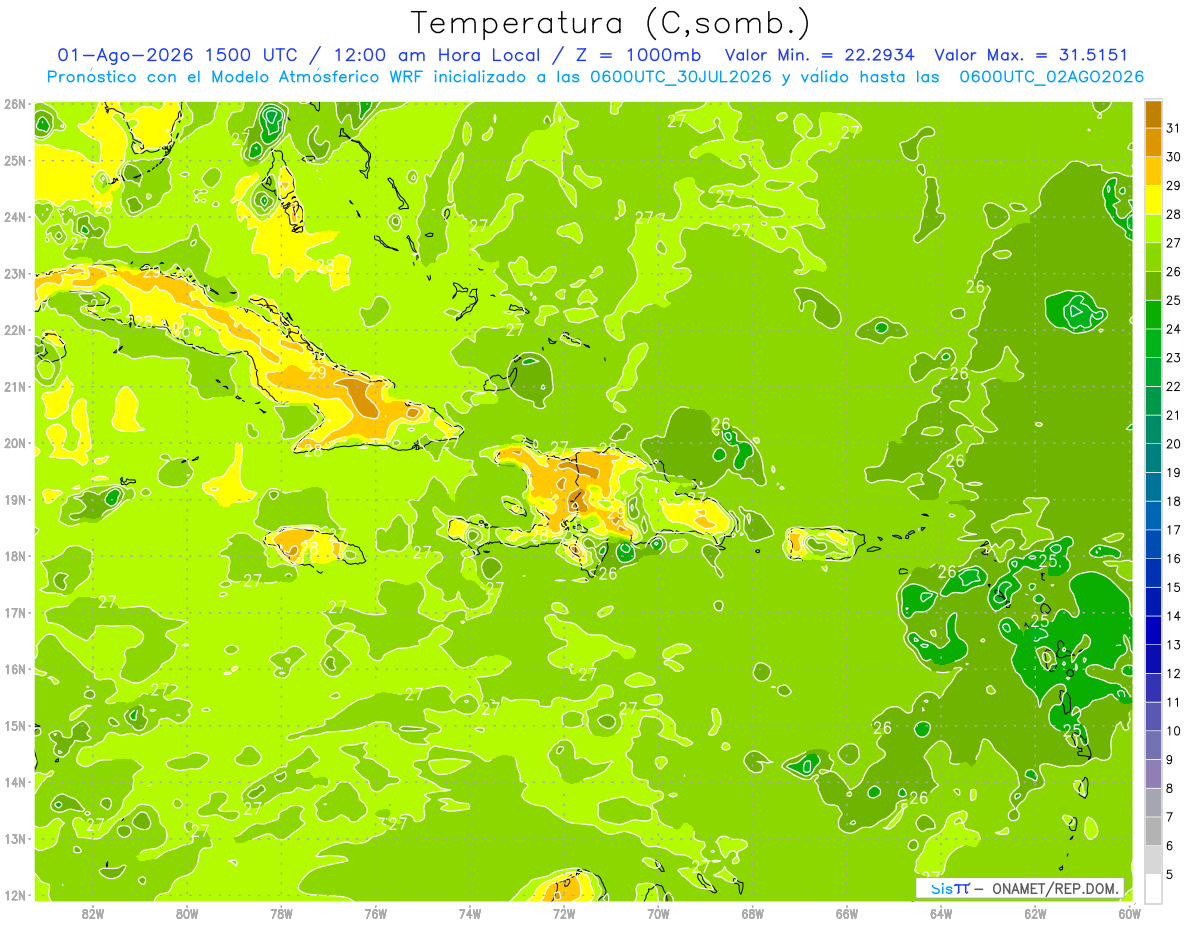Screen dimensions: 1200x927
Task: Click legend scale value "22"
Action: coord(1173,386)
